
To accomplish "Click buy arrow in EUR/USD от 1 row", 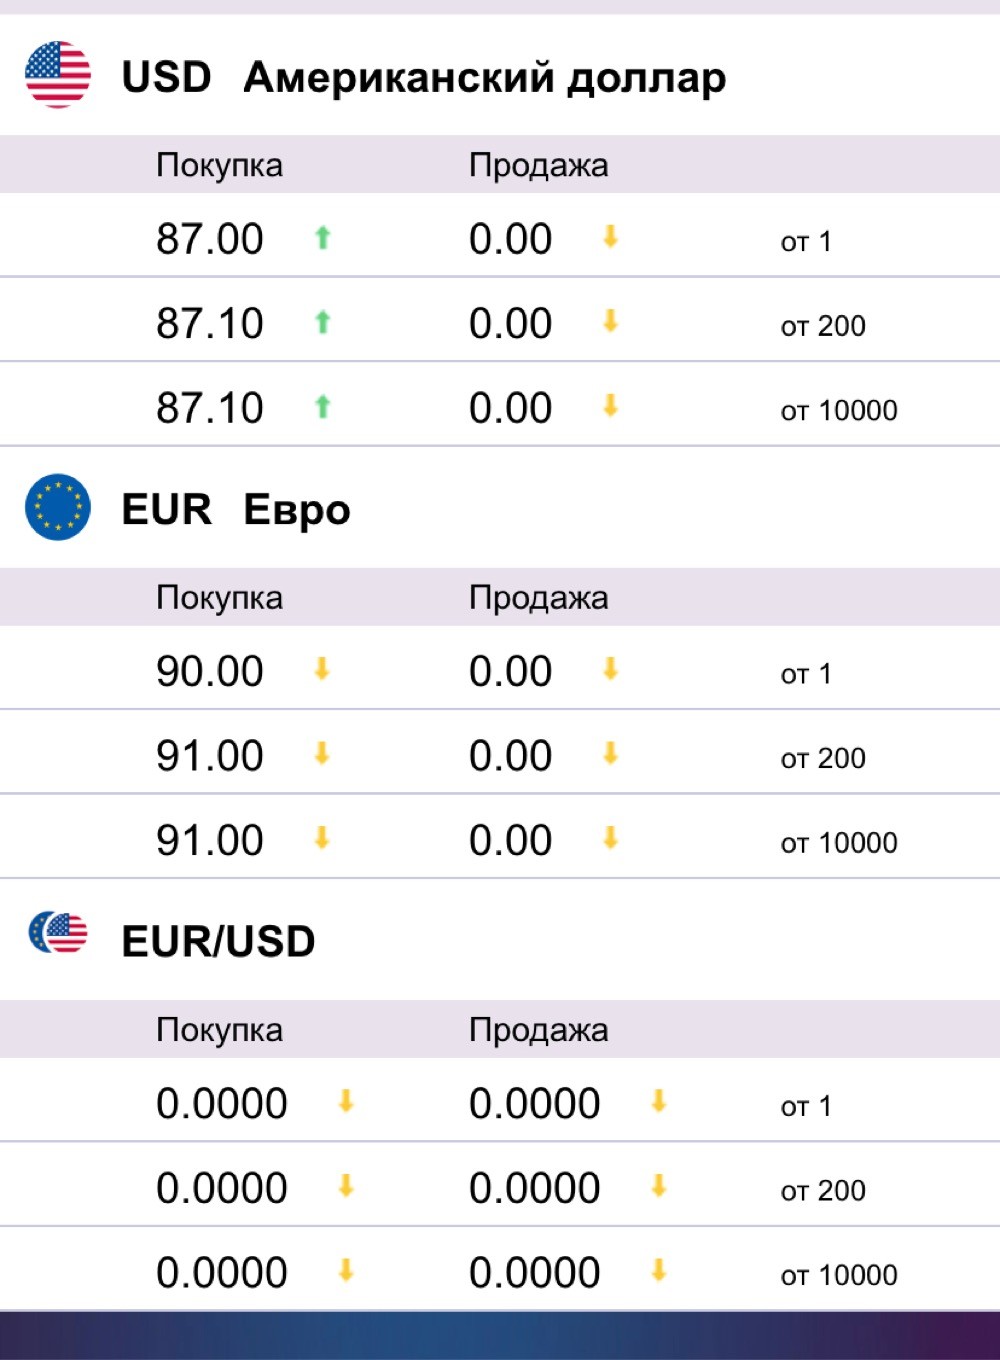I will click(346, 1102).
